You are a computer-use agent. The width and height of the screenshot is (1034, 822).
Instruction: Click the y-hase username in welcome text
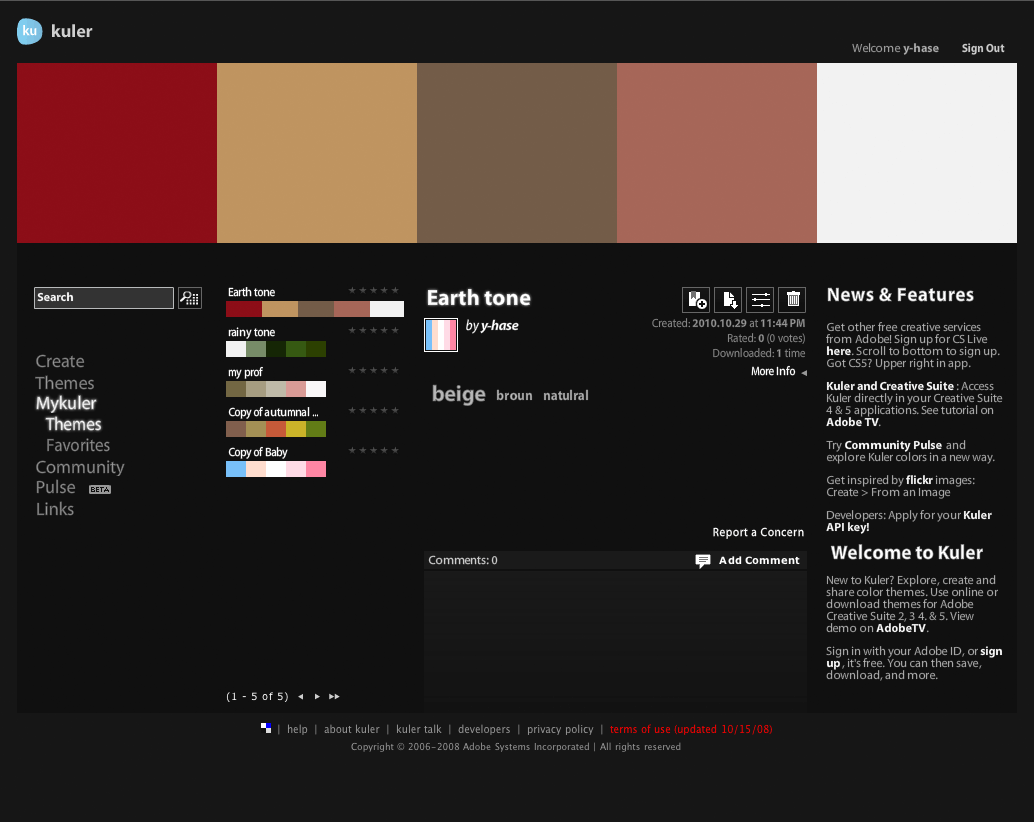tap(921, 48)
